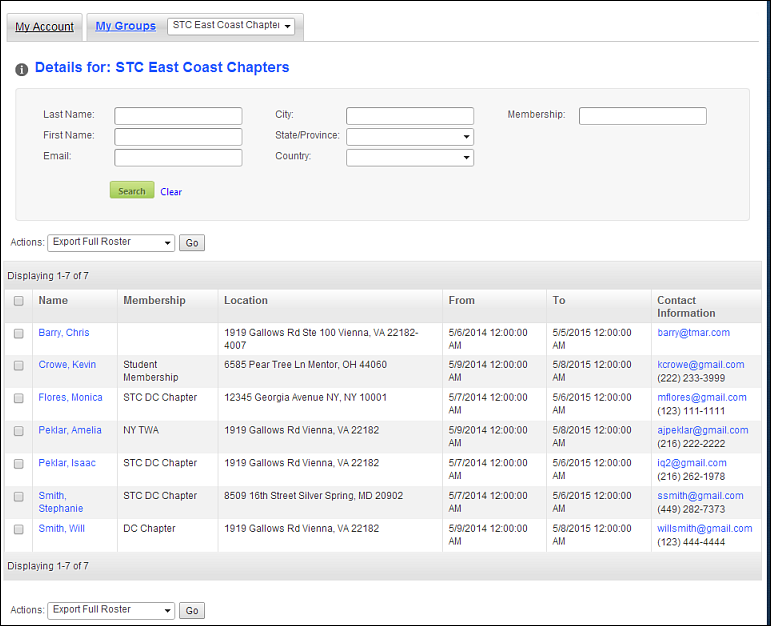The image size is (771, 626).
Task: Click the Details for: STC East Coast Chapters heading
Action: [162, 67]
